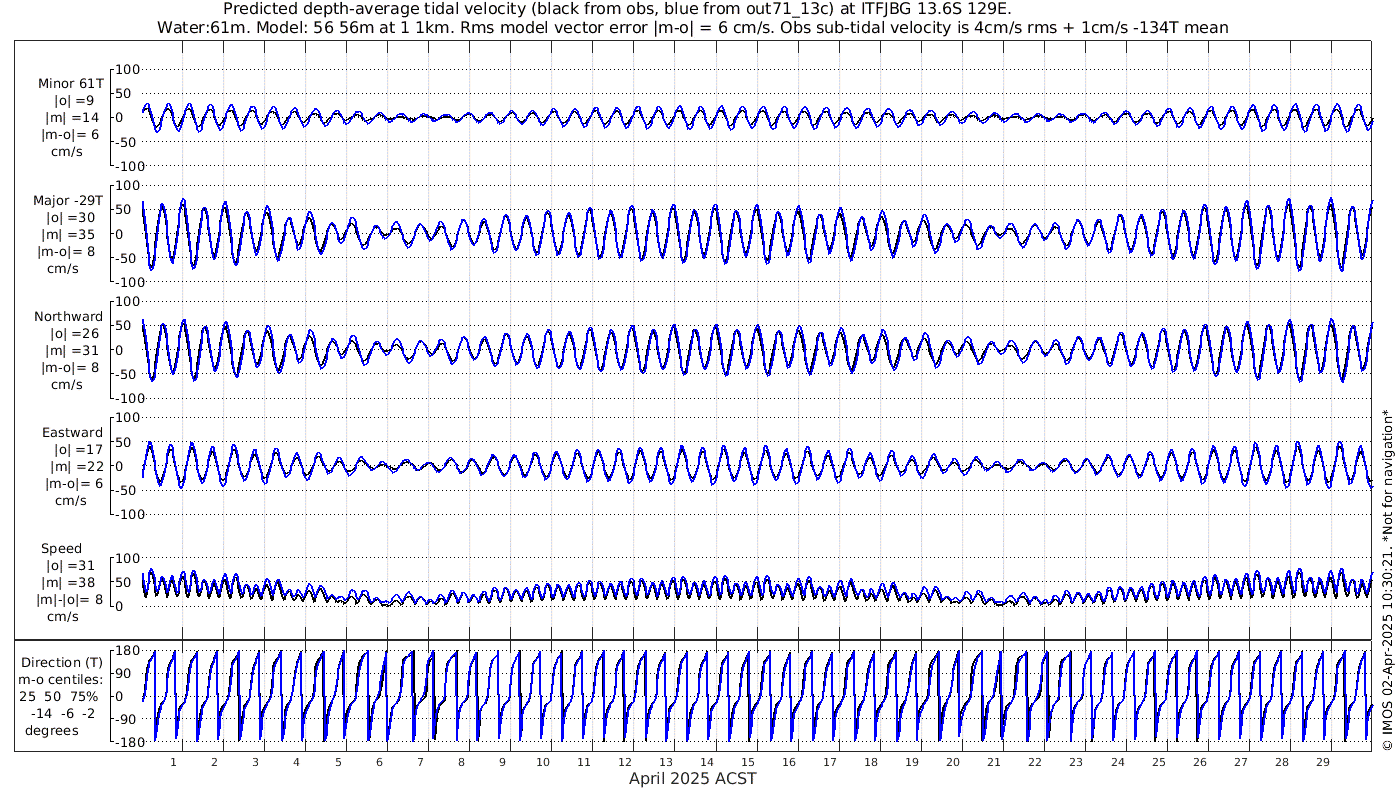The height and width of the screenshot is (800, 1400).
Task: Select "|m-o|= 6" in the Minor panel
Action: (70, 135)
